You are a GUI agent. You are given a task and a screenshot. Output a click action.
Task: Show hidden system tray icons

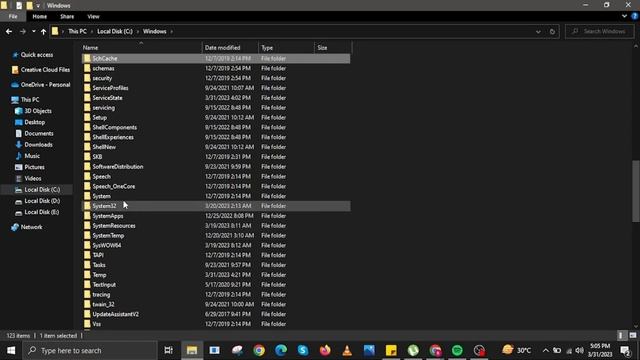click(546, 351)
